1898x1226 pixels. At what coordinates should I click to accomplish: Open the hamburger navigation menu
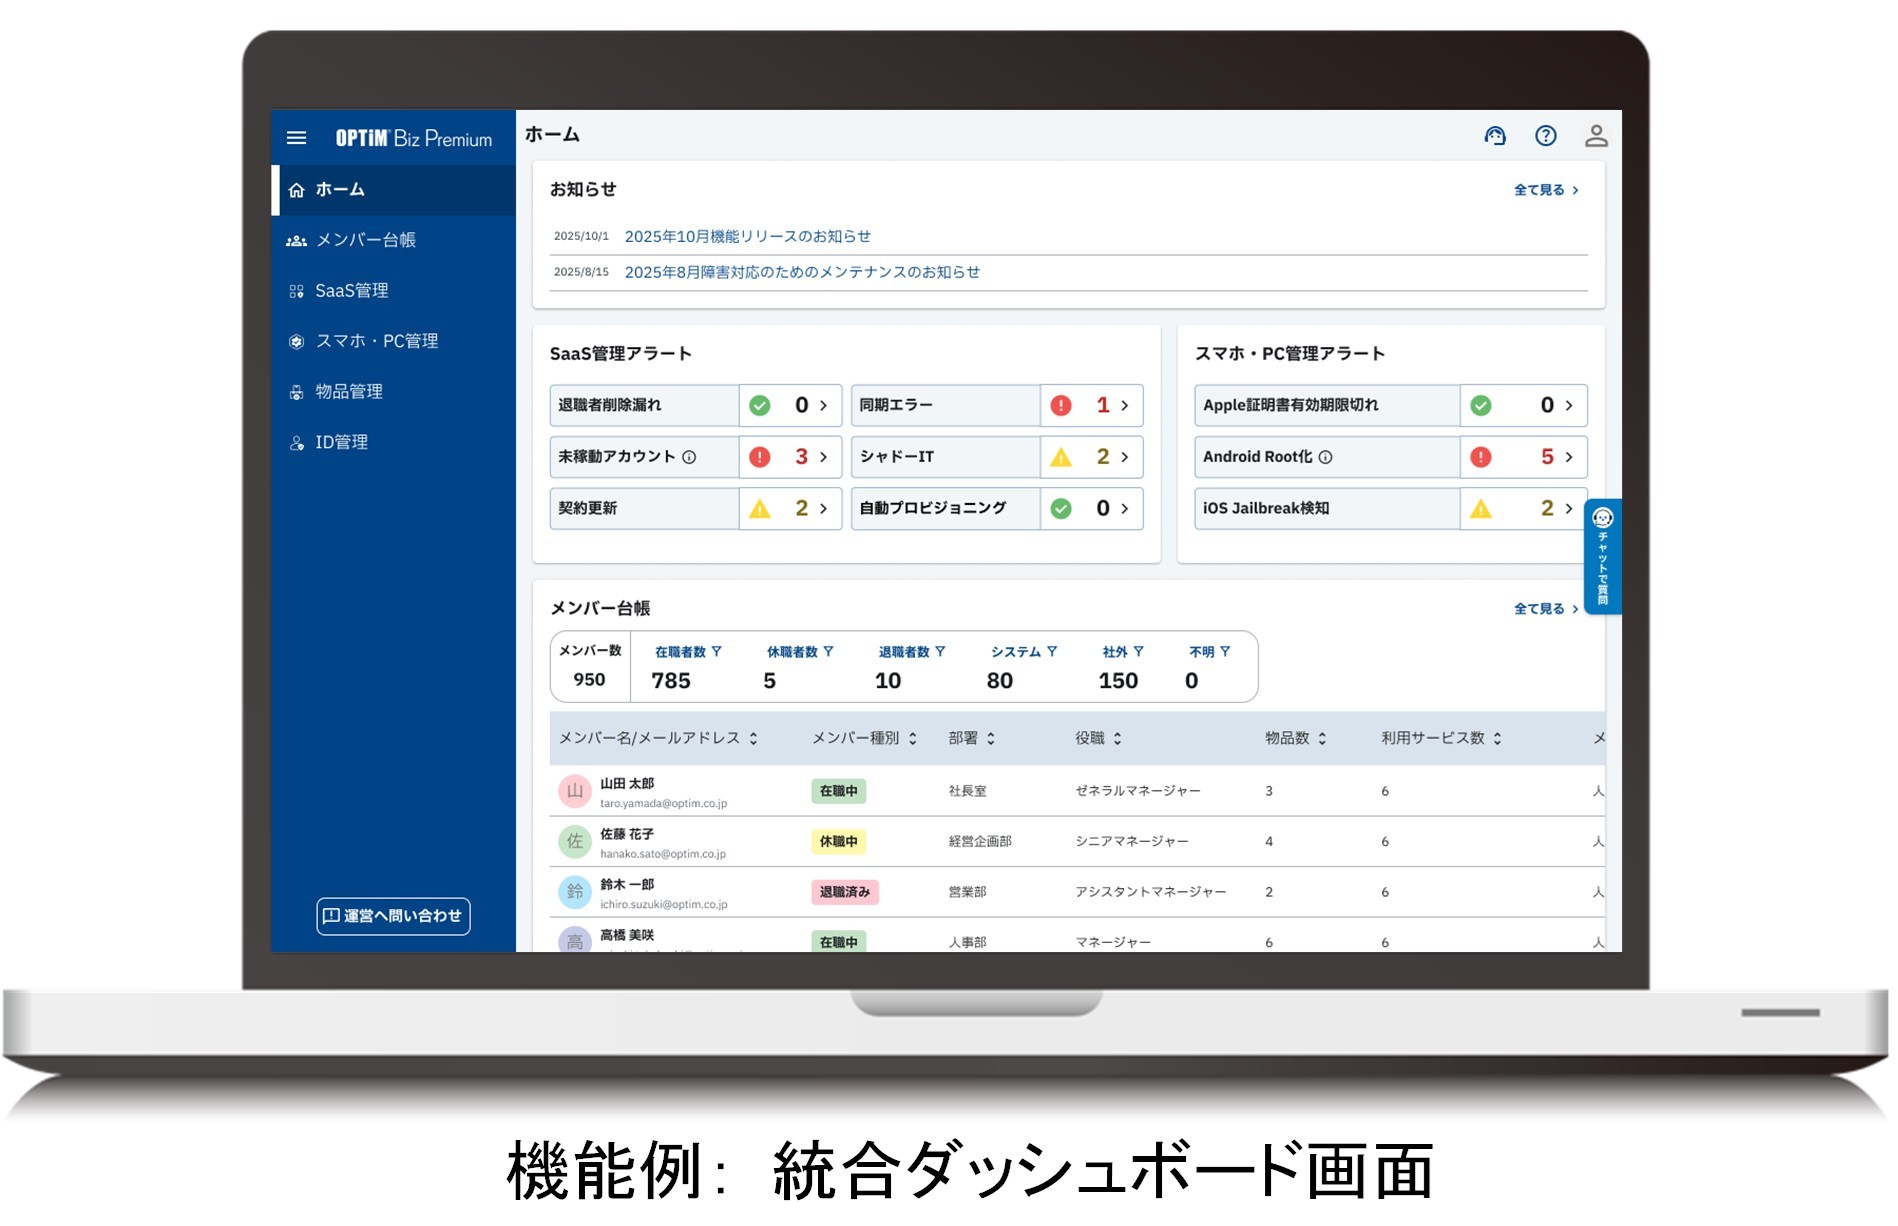tap(296, 137)
